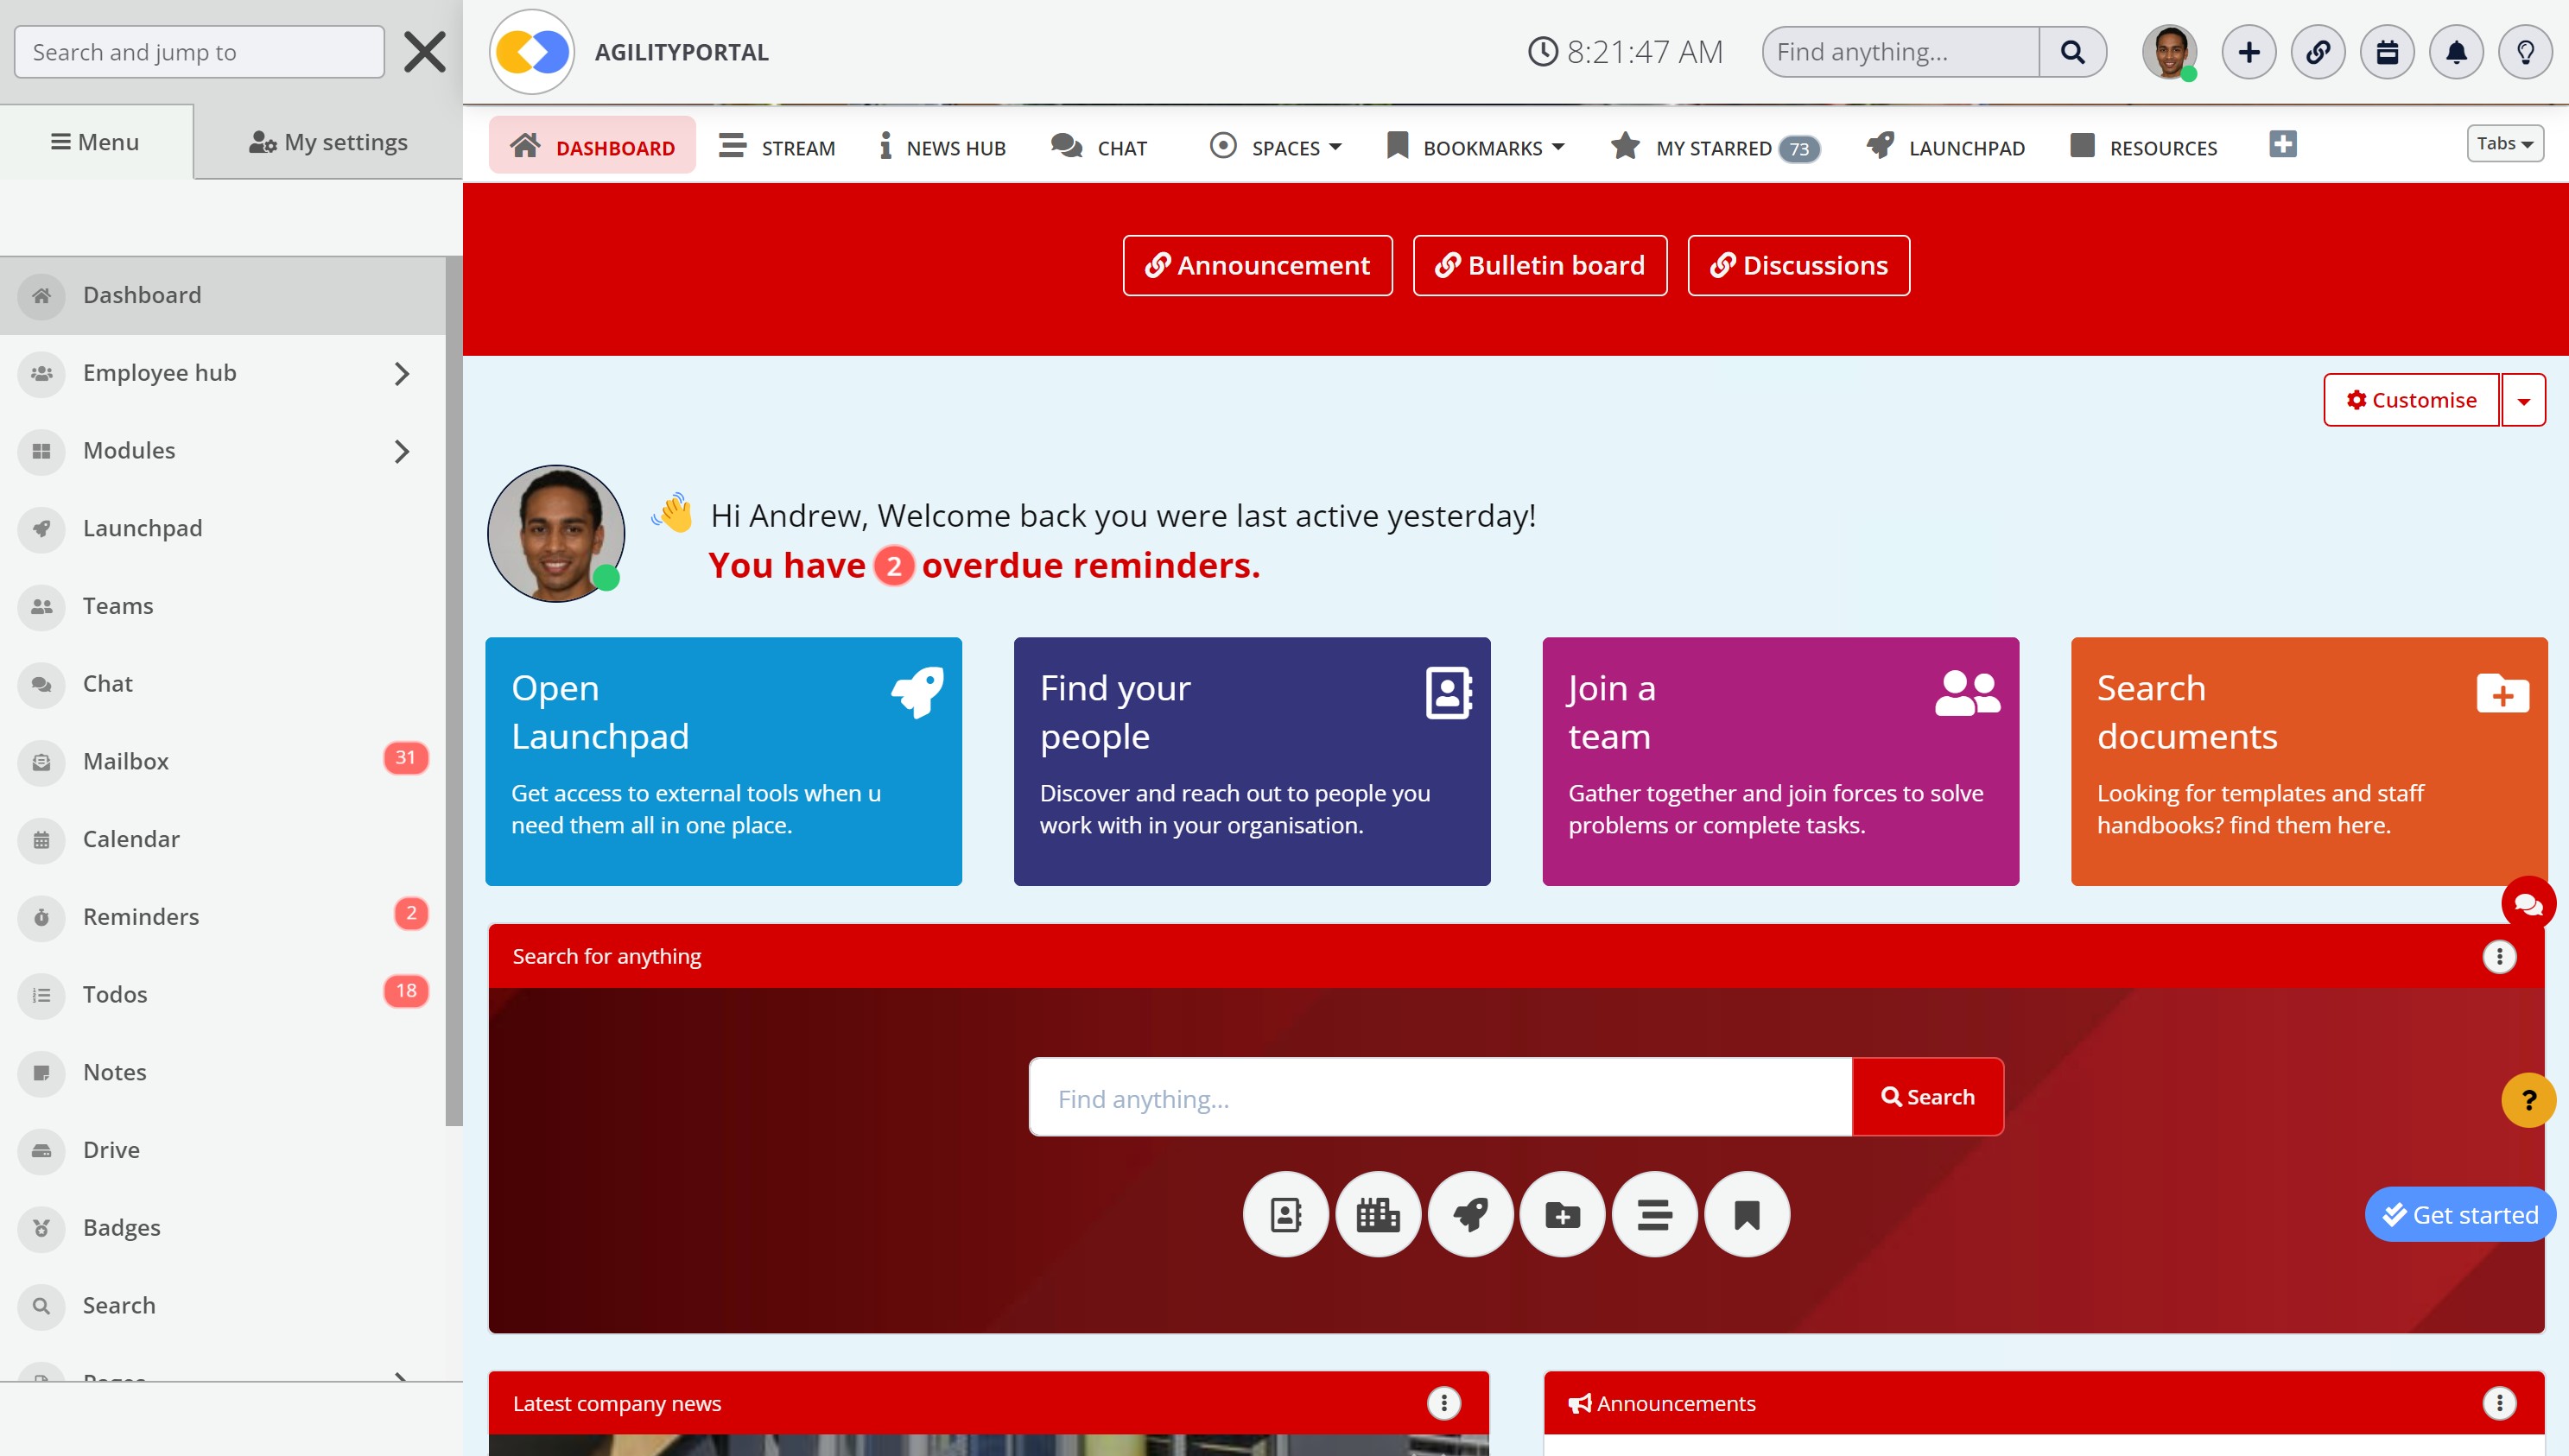This screenshot has width=2569, height=1456.
Task: Click the bookmark quick-search filter icon
Action: point(1746,1214)
